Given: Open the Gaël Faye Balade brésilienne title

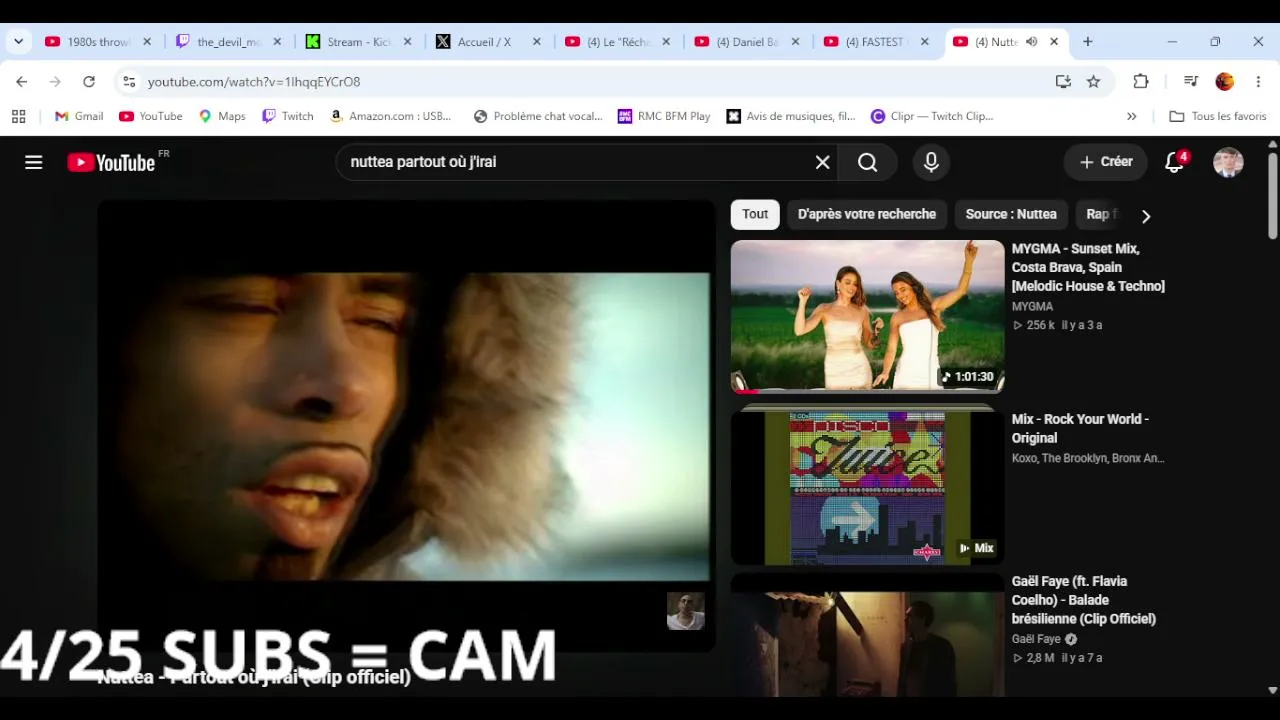Looking at the screenshot, I should point(1084,600).
